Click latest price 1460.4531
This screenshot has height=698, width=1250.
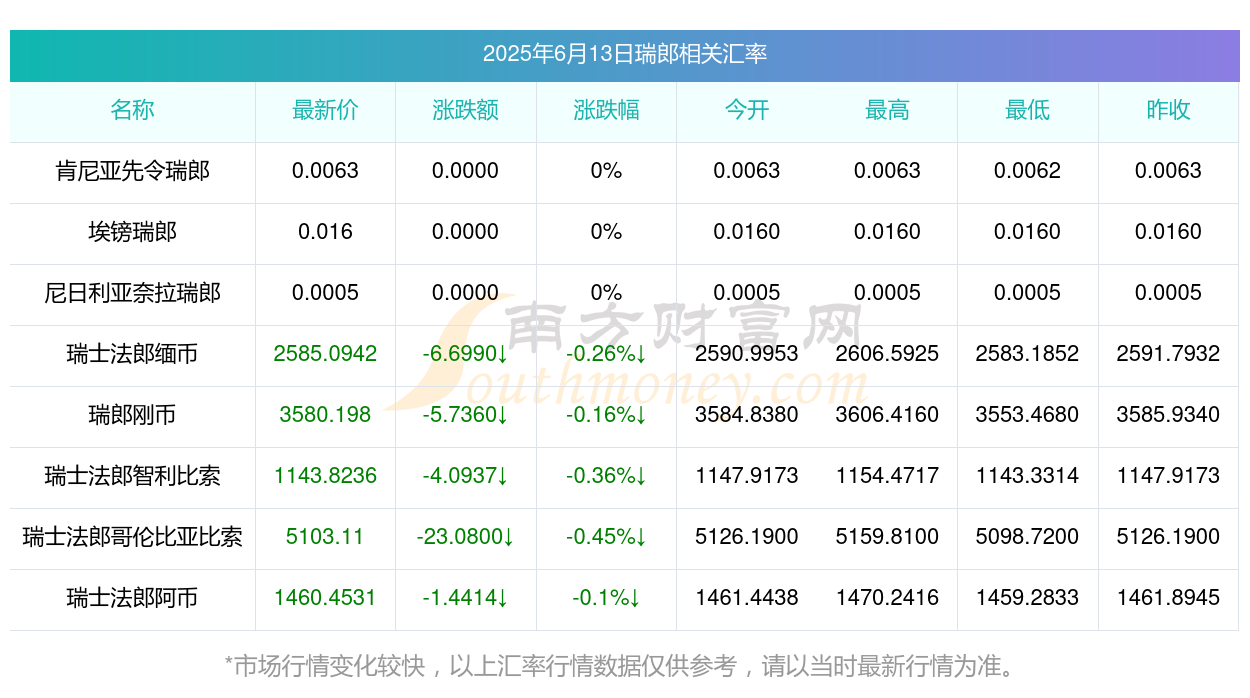click(325, 598)
